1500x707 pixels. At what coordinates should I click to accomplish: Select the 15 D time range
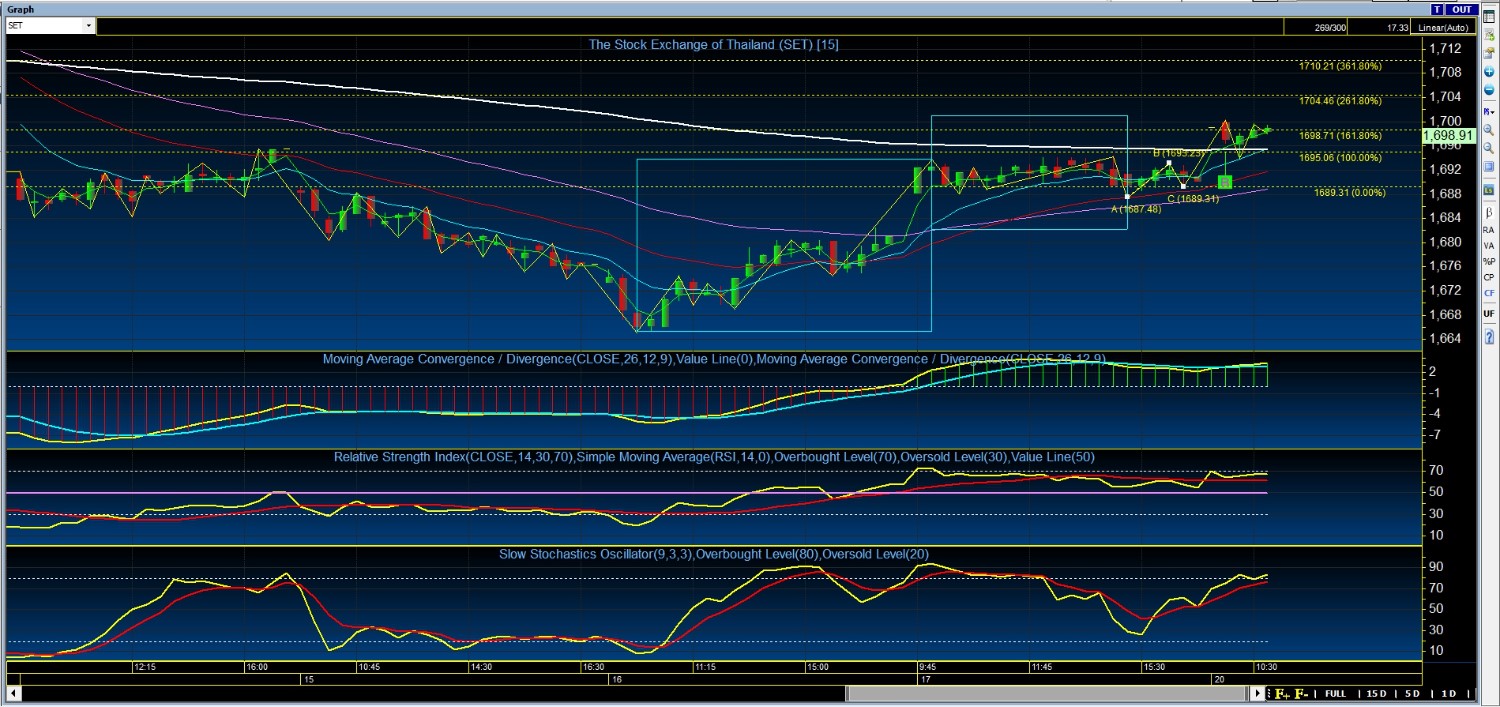[x=1376, y=694]
